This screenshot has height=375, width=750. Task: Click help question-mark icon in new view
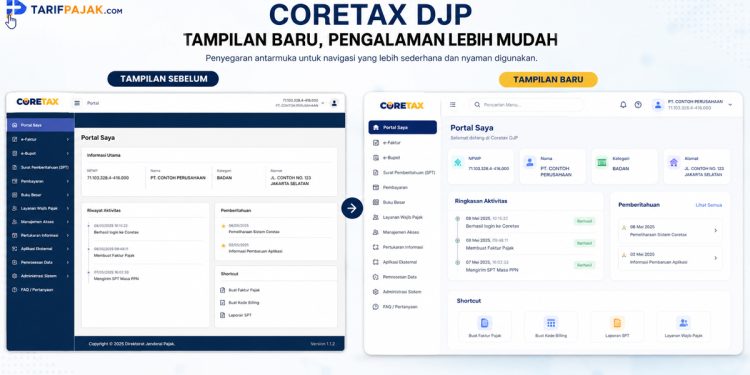(x=638, y=105)
